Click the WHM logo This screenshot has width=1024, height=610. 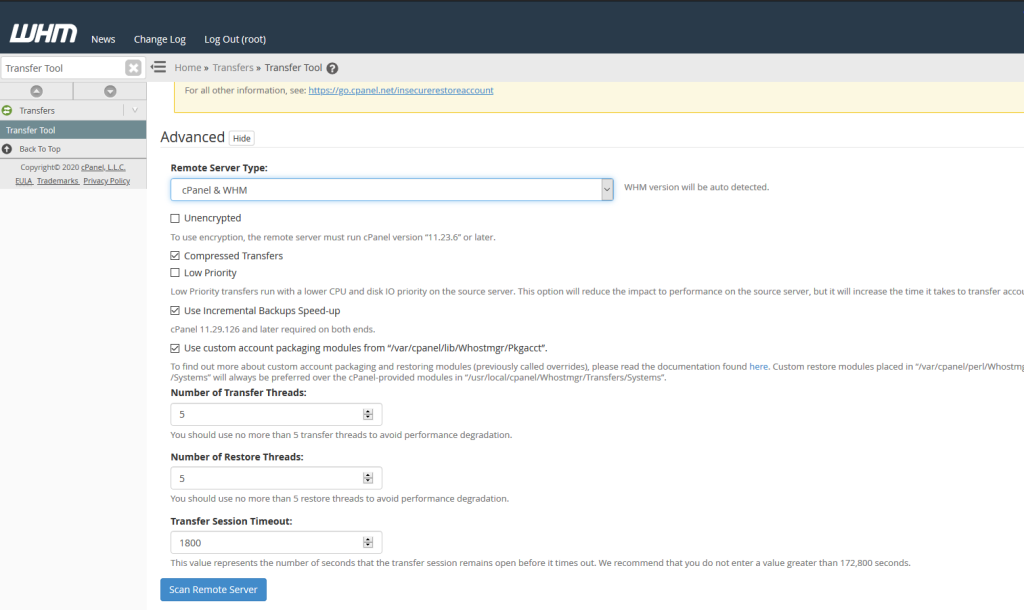pyautogui.click(x=43, y=34)
